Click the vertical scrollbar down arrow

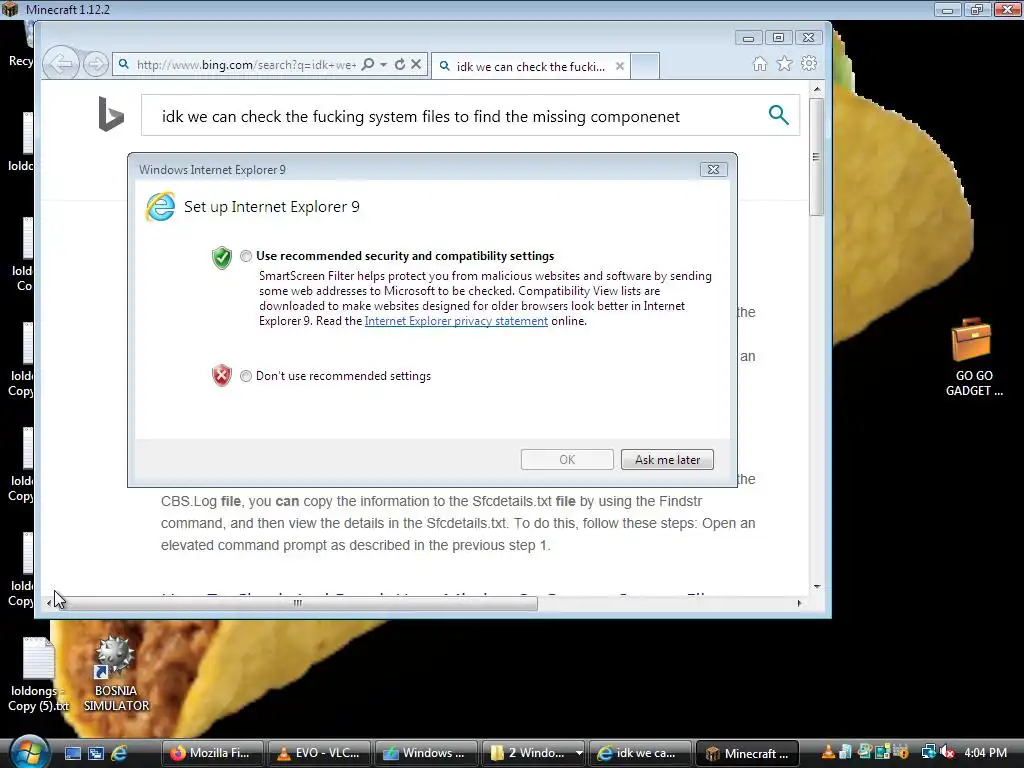coord(817,586)
